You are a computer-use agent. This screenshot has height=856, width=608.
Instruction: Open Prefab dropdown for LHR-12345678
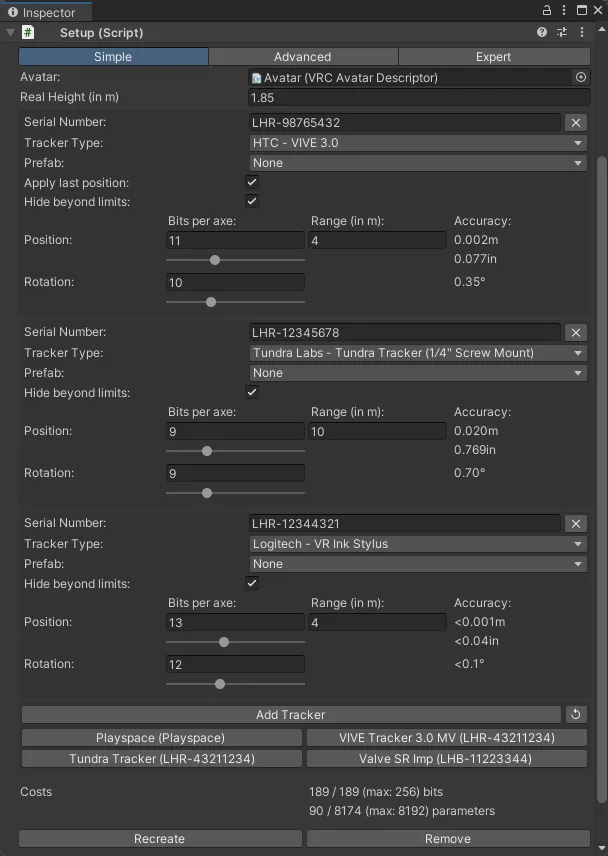[x=418, y=373]
